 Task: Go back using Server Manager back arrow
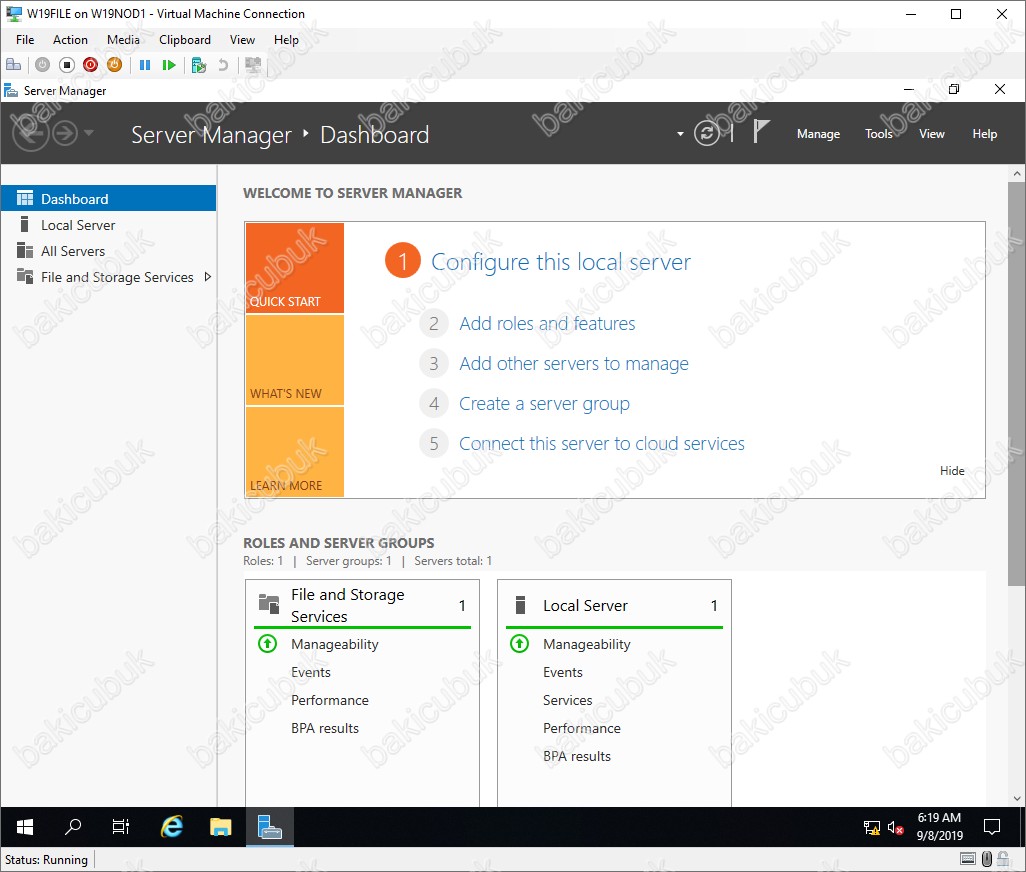coord(30,133)
